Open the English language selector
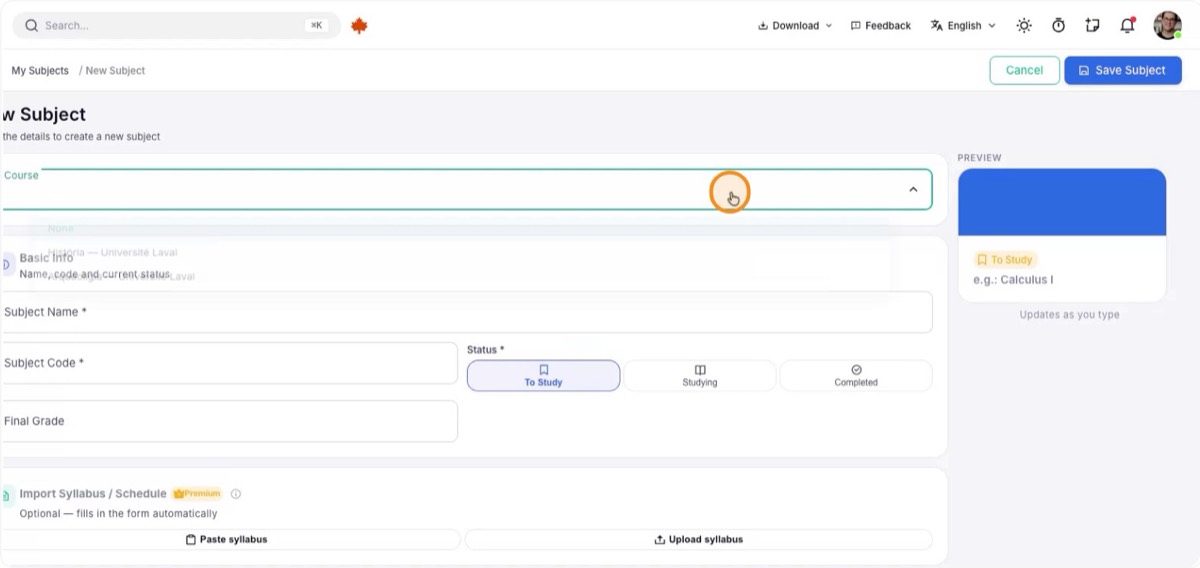The height and width of the screenshot is (568, 1200). point(963,26)
